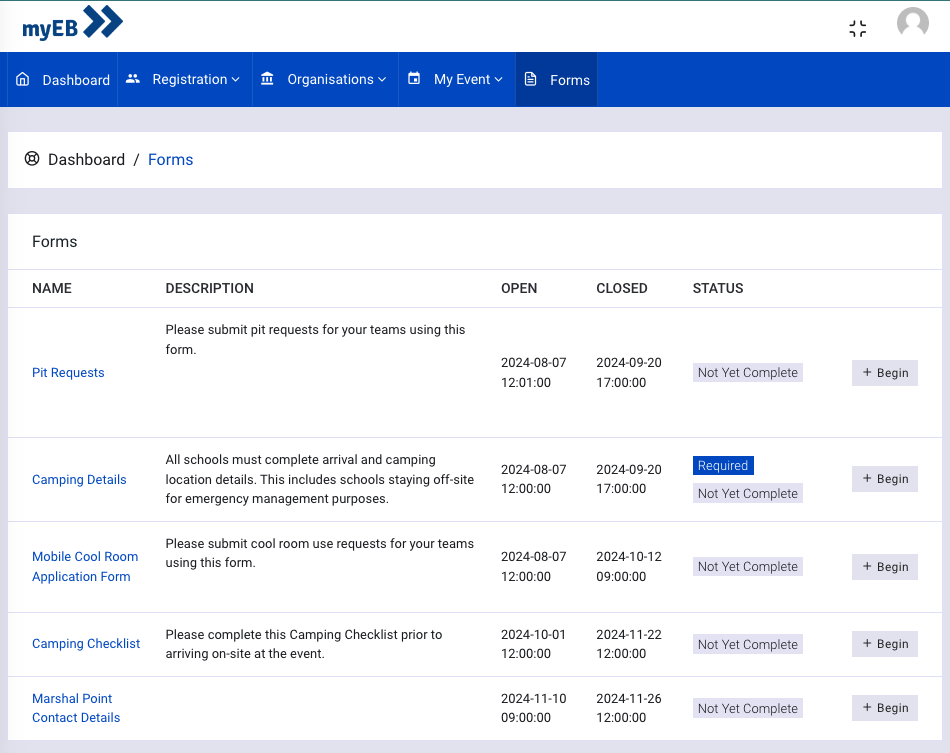Open the Camping Details form link
Image resolution: width=950 pixels, height=753 pixels.
[x=79, y=480]
